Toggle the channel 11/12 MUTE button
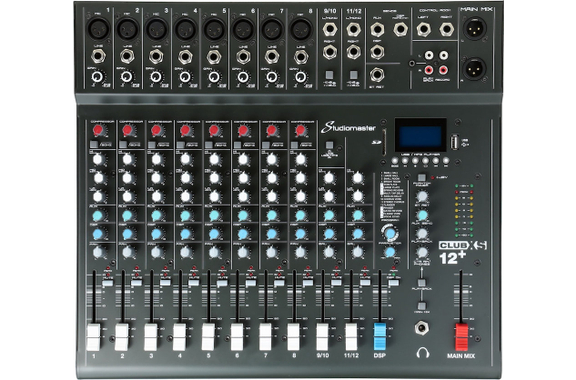The height and width of the screenshot is (380, 576). tap(365, 283)
